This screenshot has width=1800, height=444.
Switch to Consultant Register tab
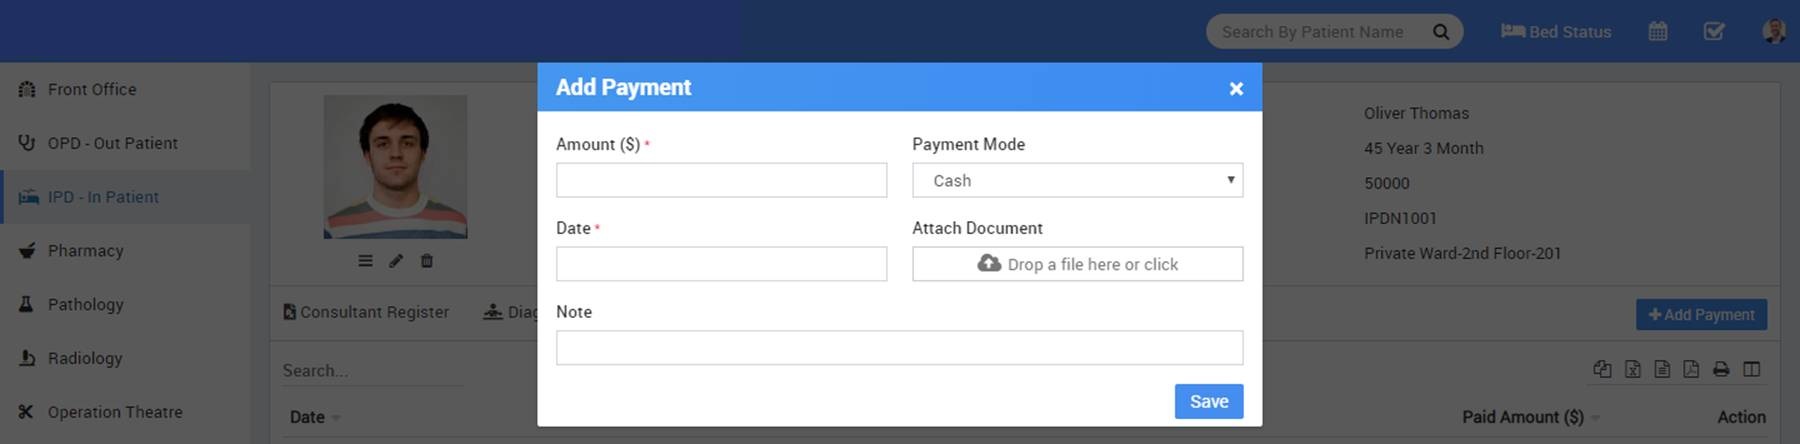(x=366, y=312)
